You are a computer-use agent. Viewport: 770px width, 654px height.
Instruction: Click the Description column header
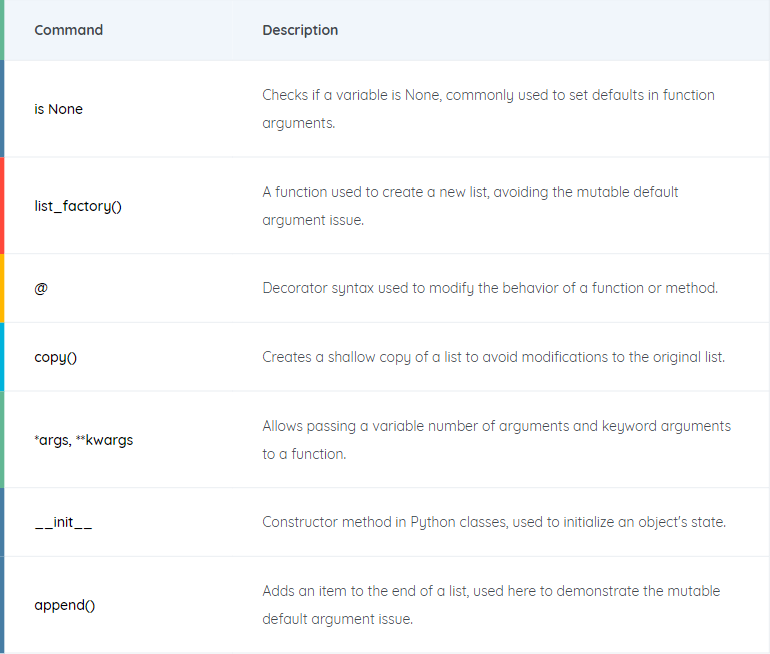point(300,30)
